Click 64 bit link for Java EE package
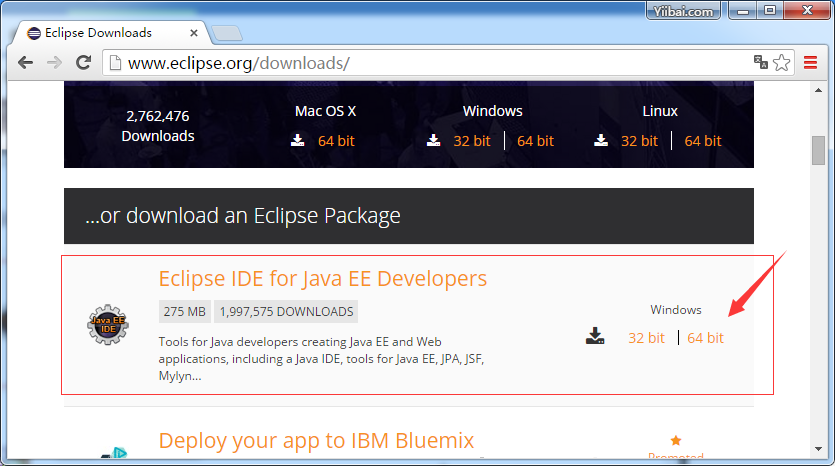Screen dimensions: 835x466 pos(705,338)
